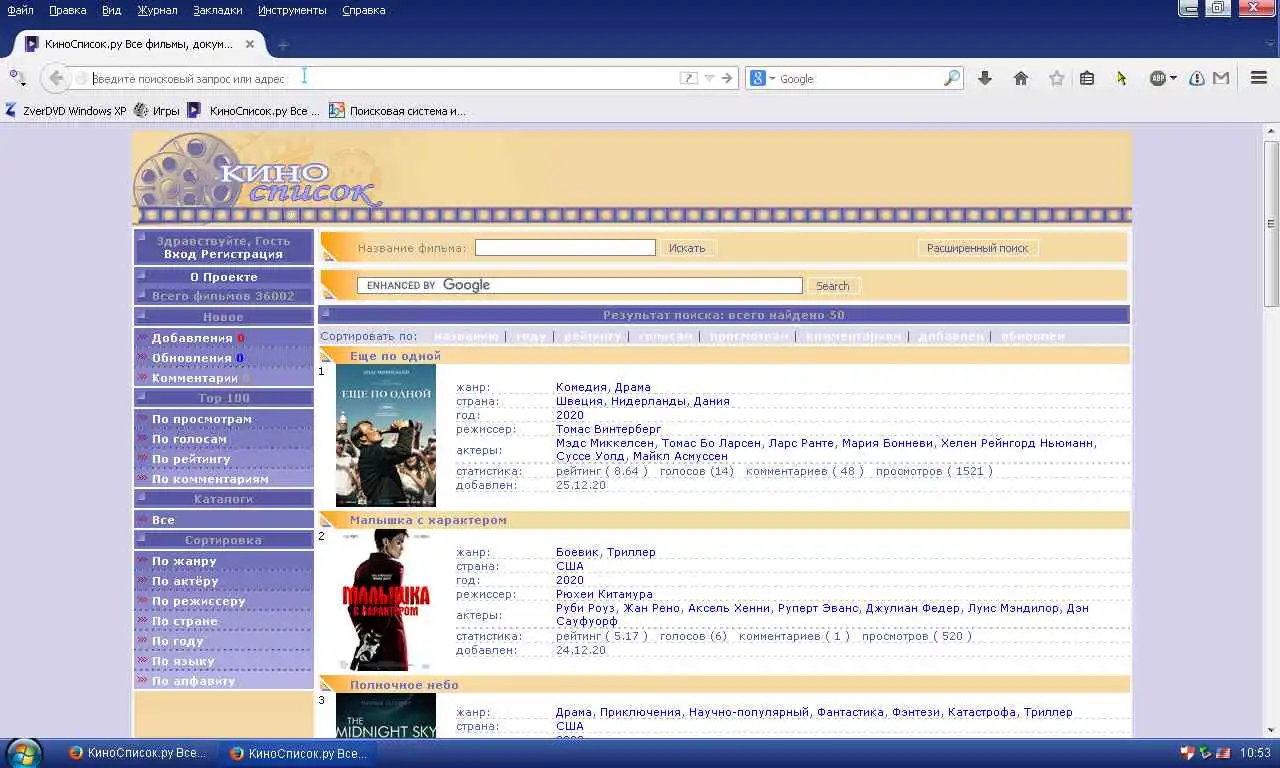Open Top 100 По рейтингу
The height and width of the screenshot is (768, 1280).
191,459
